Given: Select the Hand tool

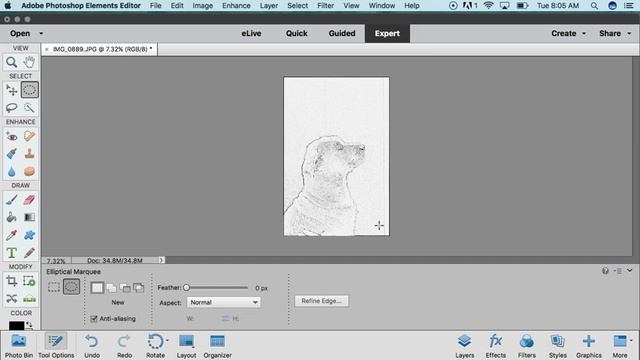Looking at the screenshot, I should click(29, 62).
